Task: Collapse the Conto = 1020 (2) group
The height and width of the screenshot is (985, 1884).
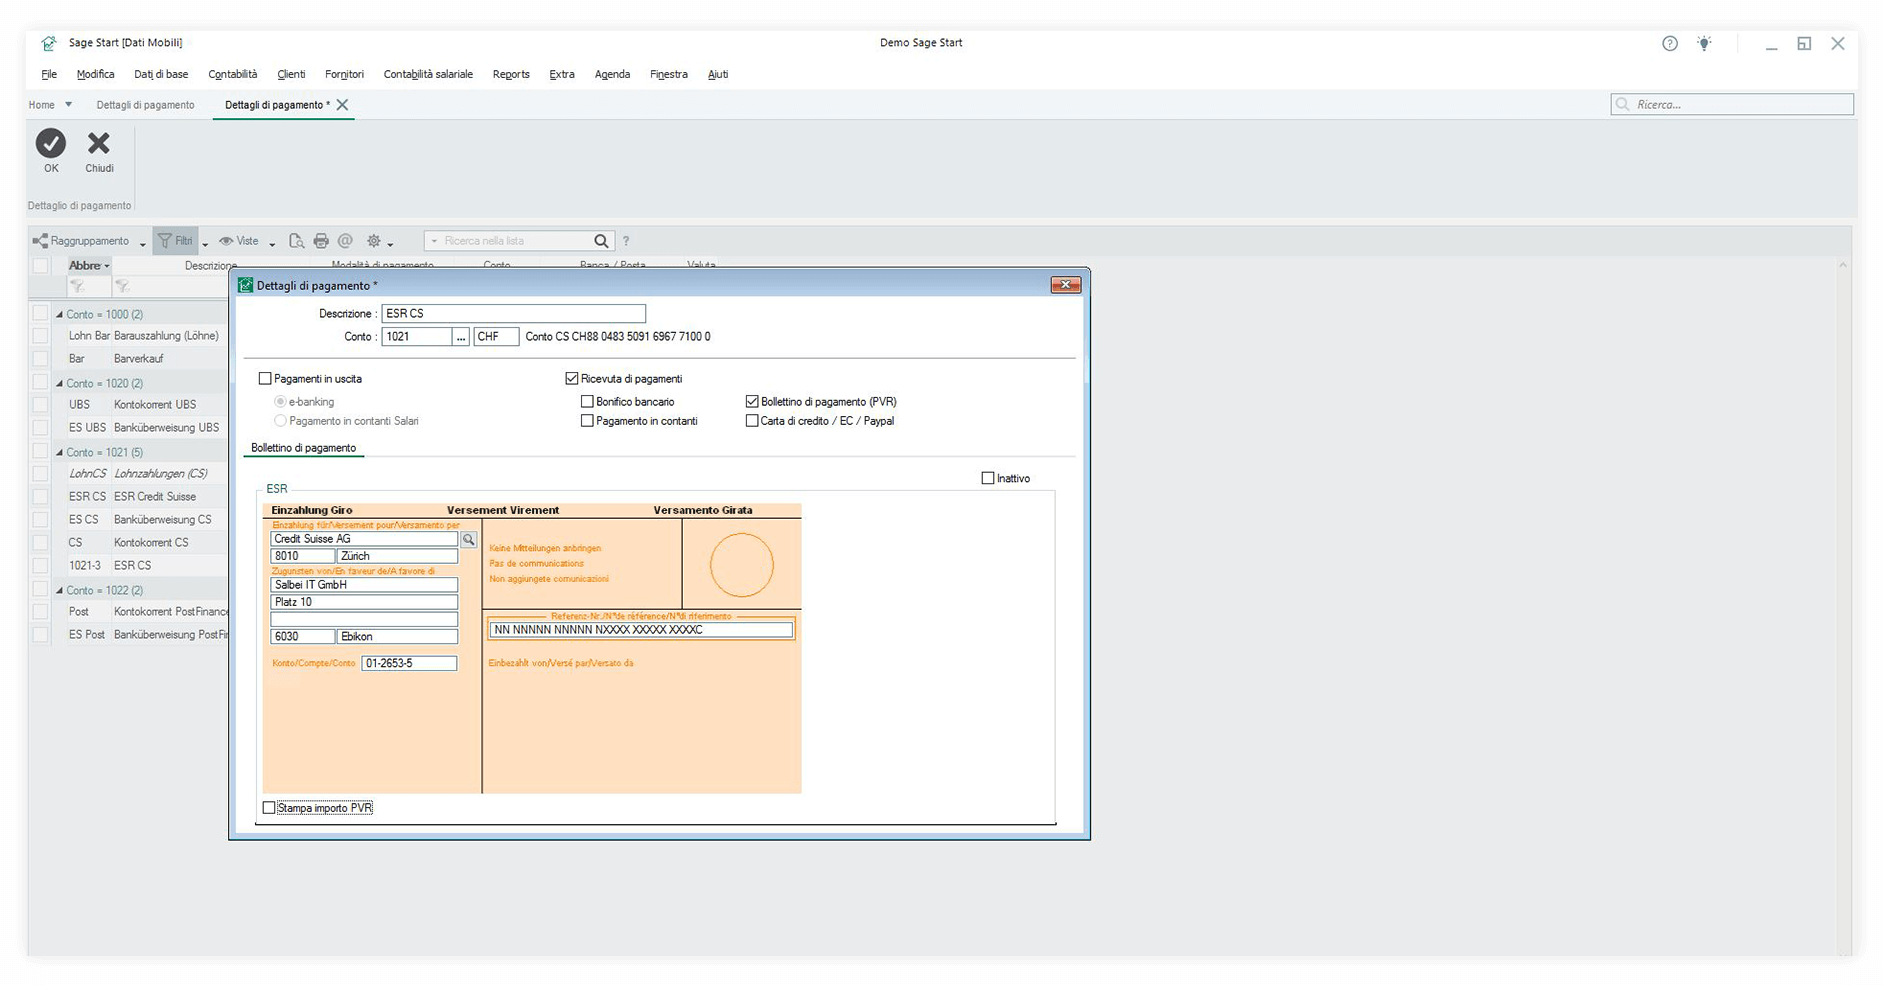Action: (59, 384)
